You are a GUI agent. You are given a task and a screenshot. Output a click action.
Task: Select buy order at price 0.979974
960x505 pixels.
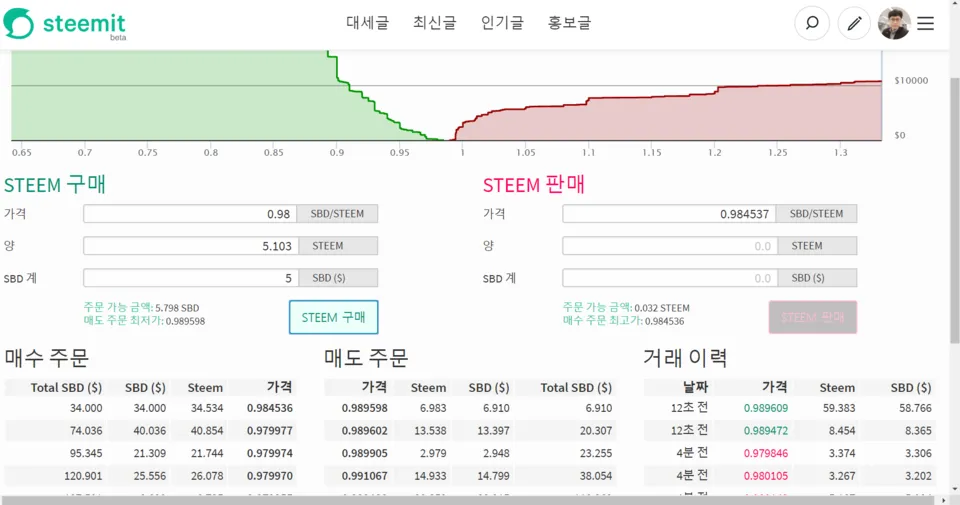pos(150,453)
